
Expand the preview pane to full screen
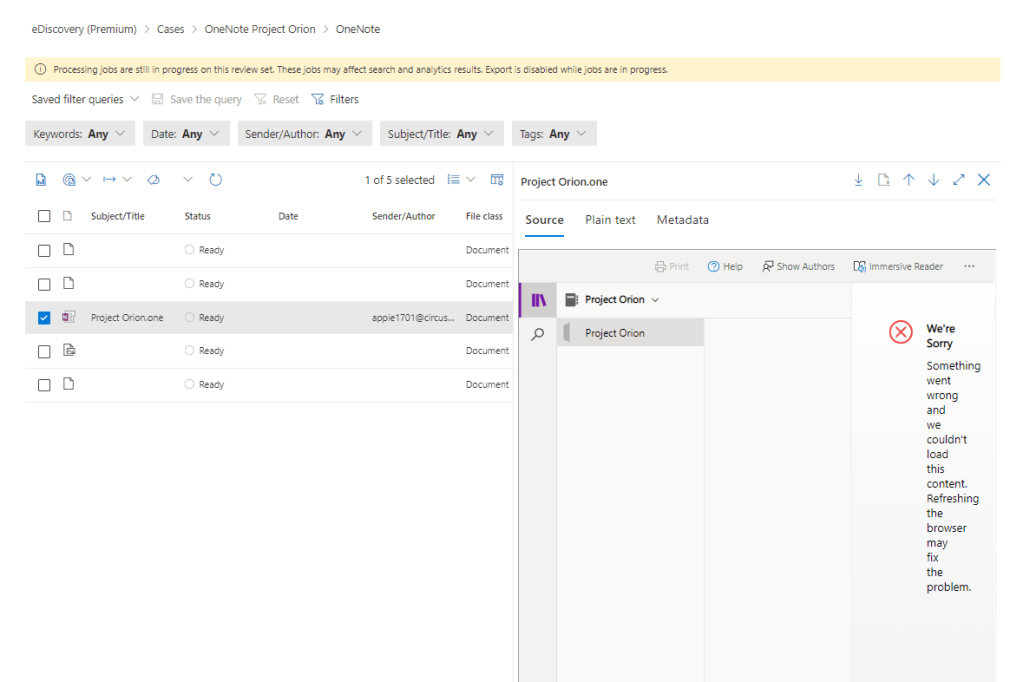(959, 180)
